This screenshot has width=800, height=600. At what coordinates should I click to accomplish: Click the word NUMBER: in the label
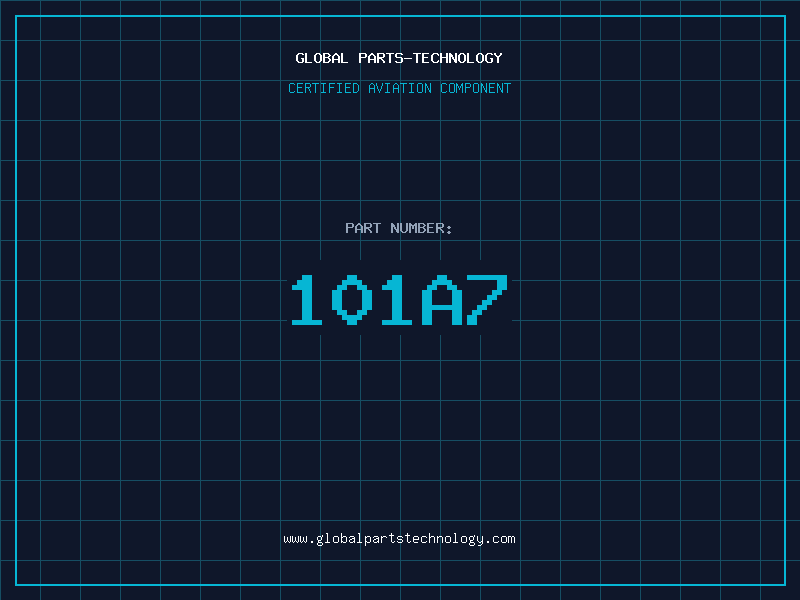click(421, 229)
